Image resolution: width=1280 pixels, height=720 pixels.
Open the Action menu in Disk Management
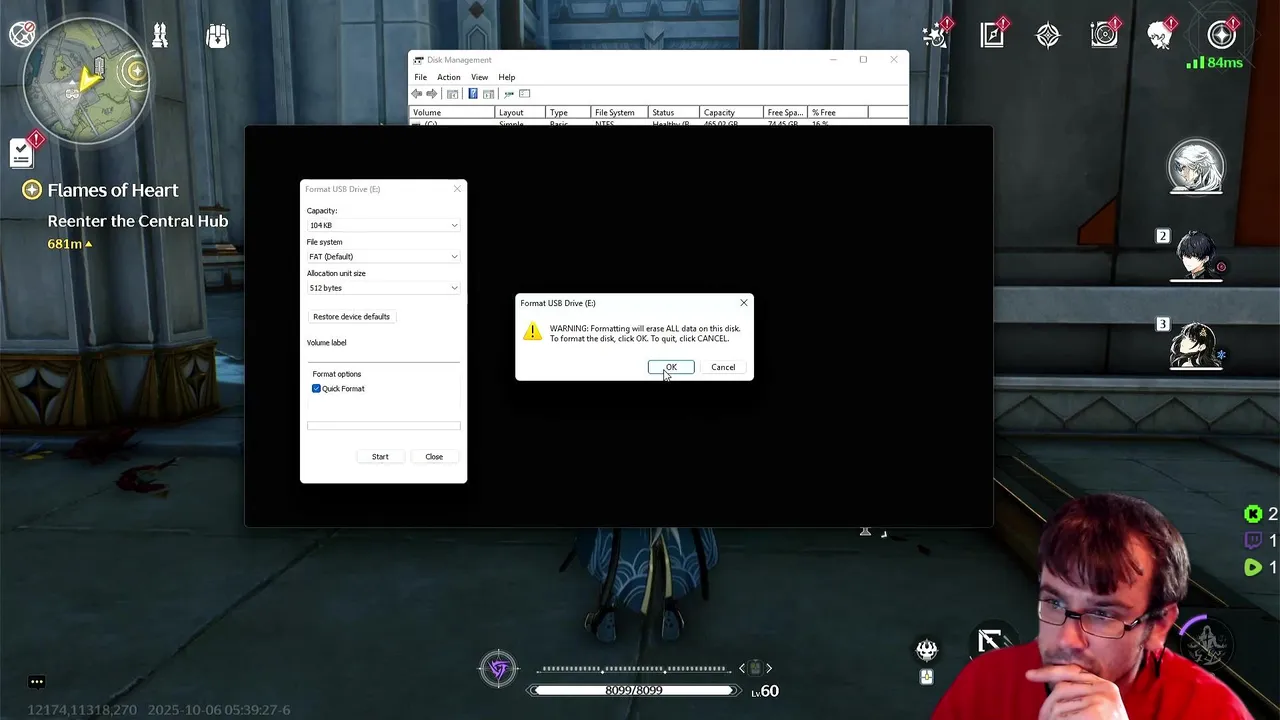click(449, 77)
